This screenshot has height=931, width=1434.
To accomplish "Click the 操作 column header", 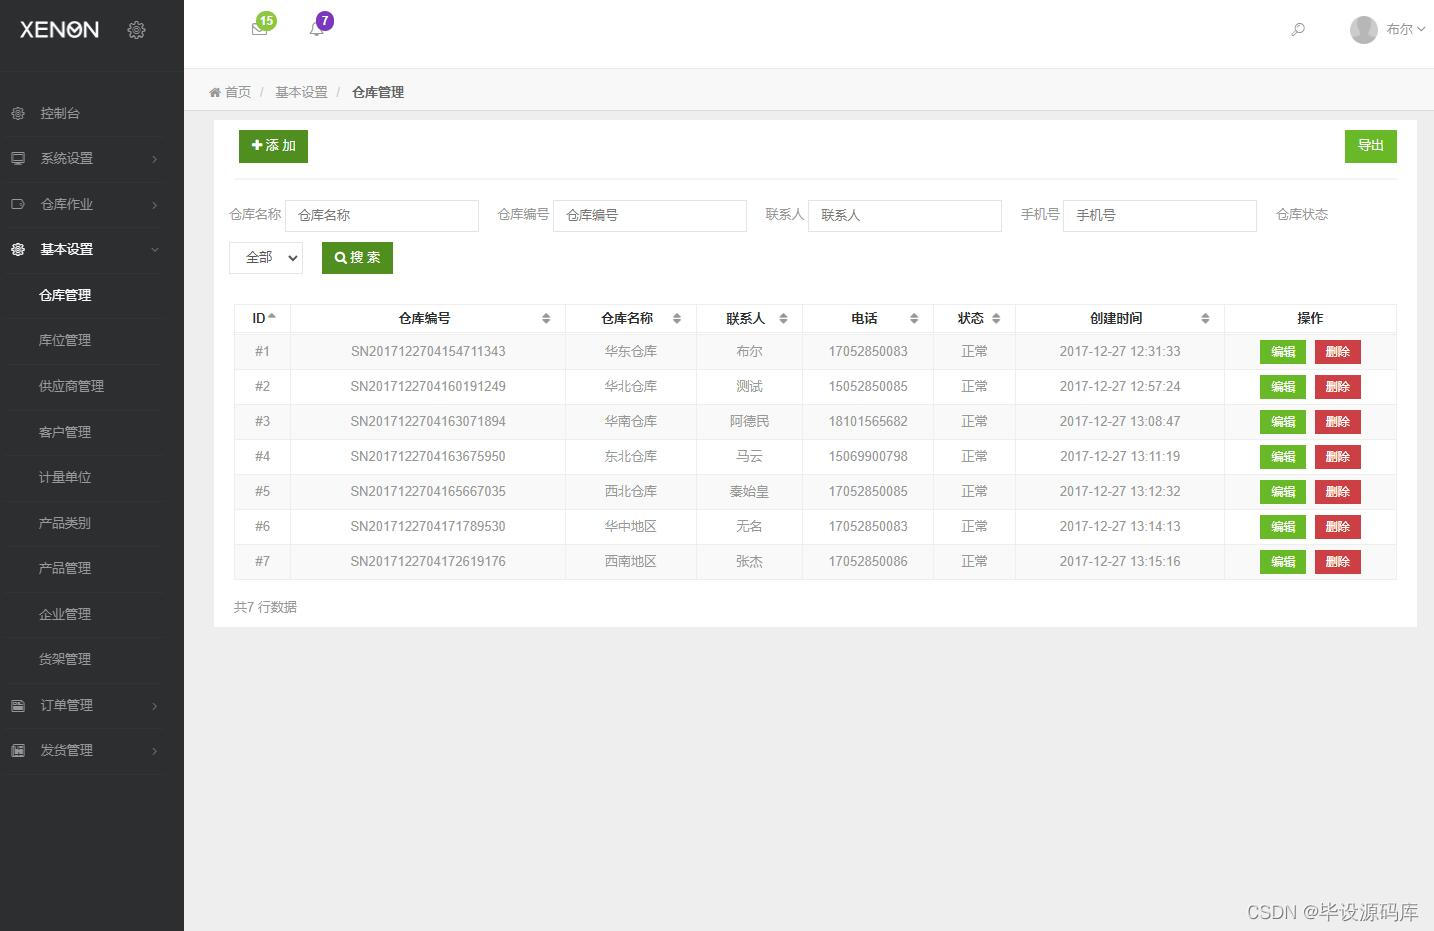I will click(x=1310, y=318).
